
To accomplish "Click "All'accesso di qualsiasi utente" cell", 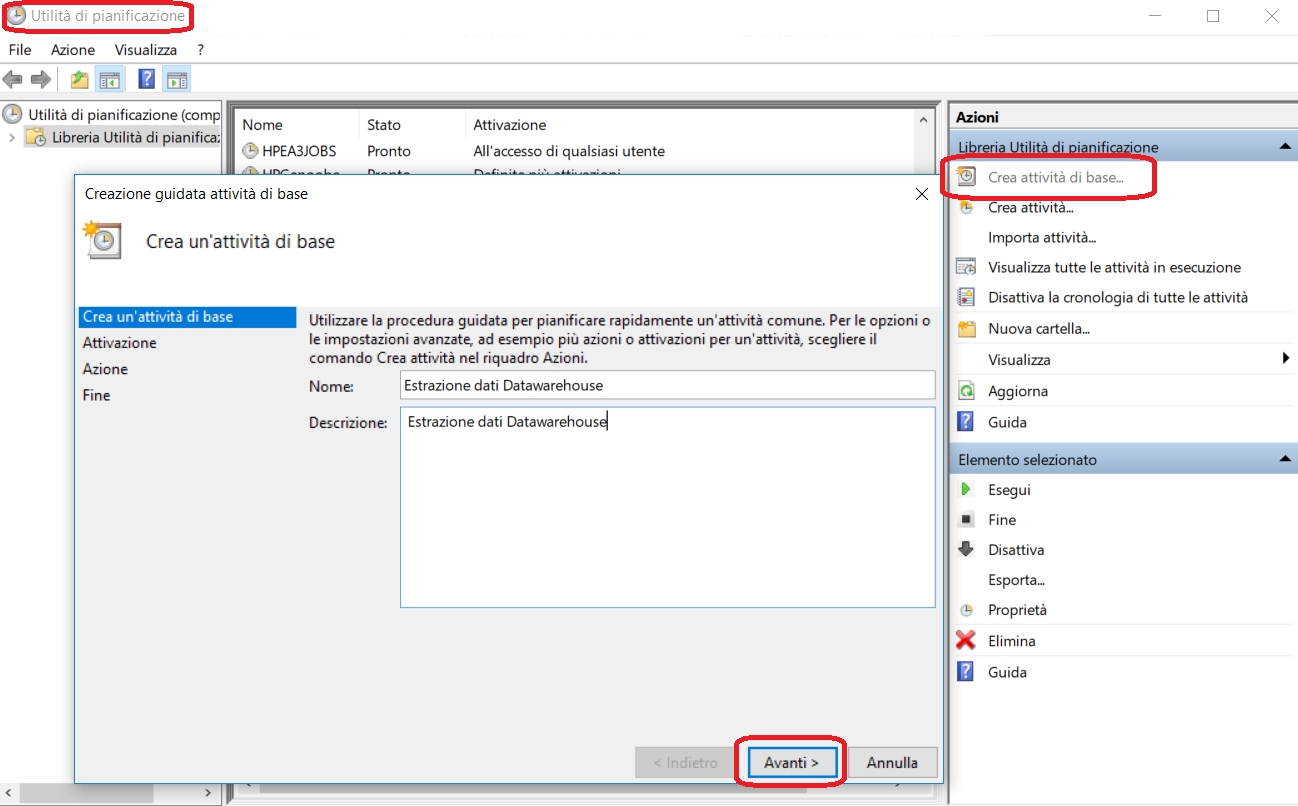I will pos(569,151).
